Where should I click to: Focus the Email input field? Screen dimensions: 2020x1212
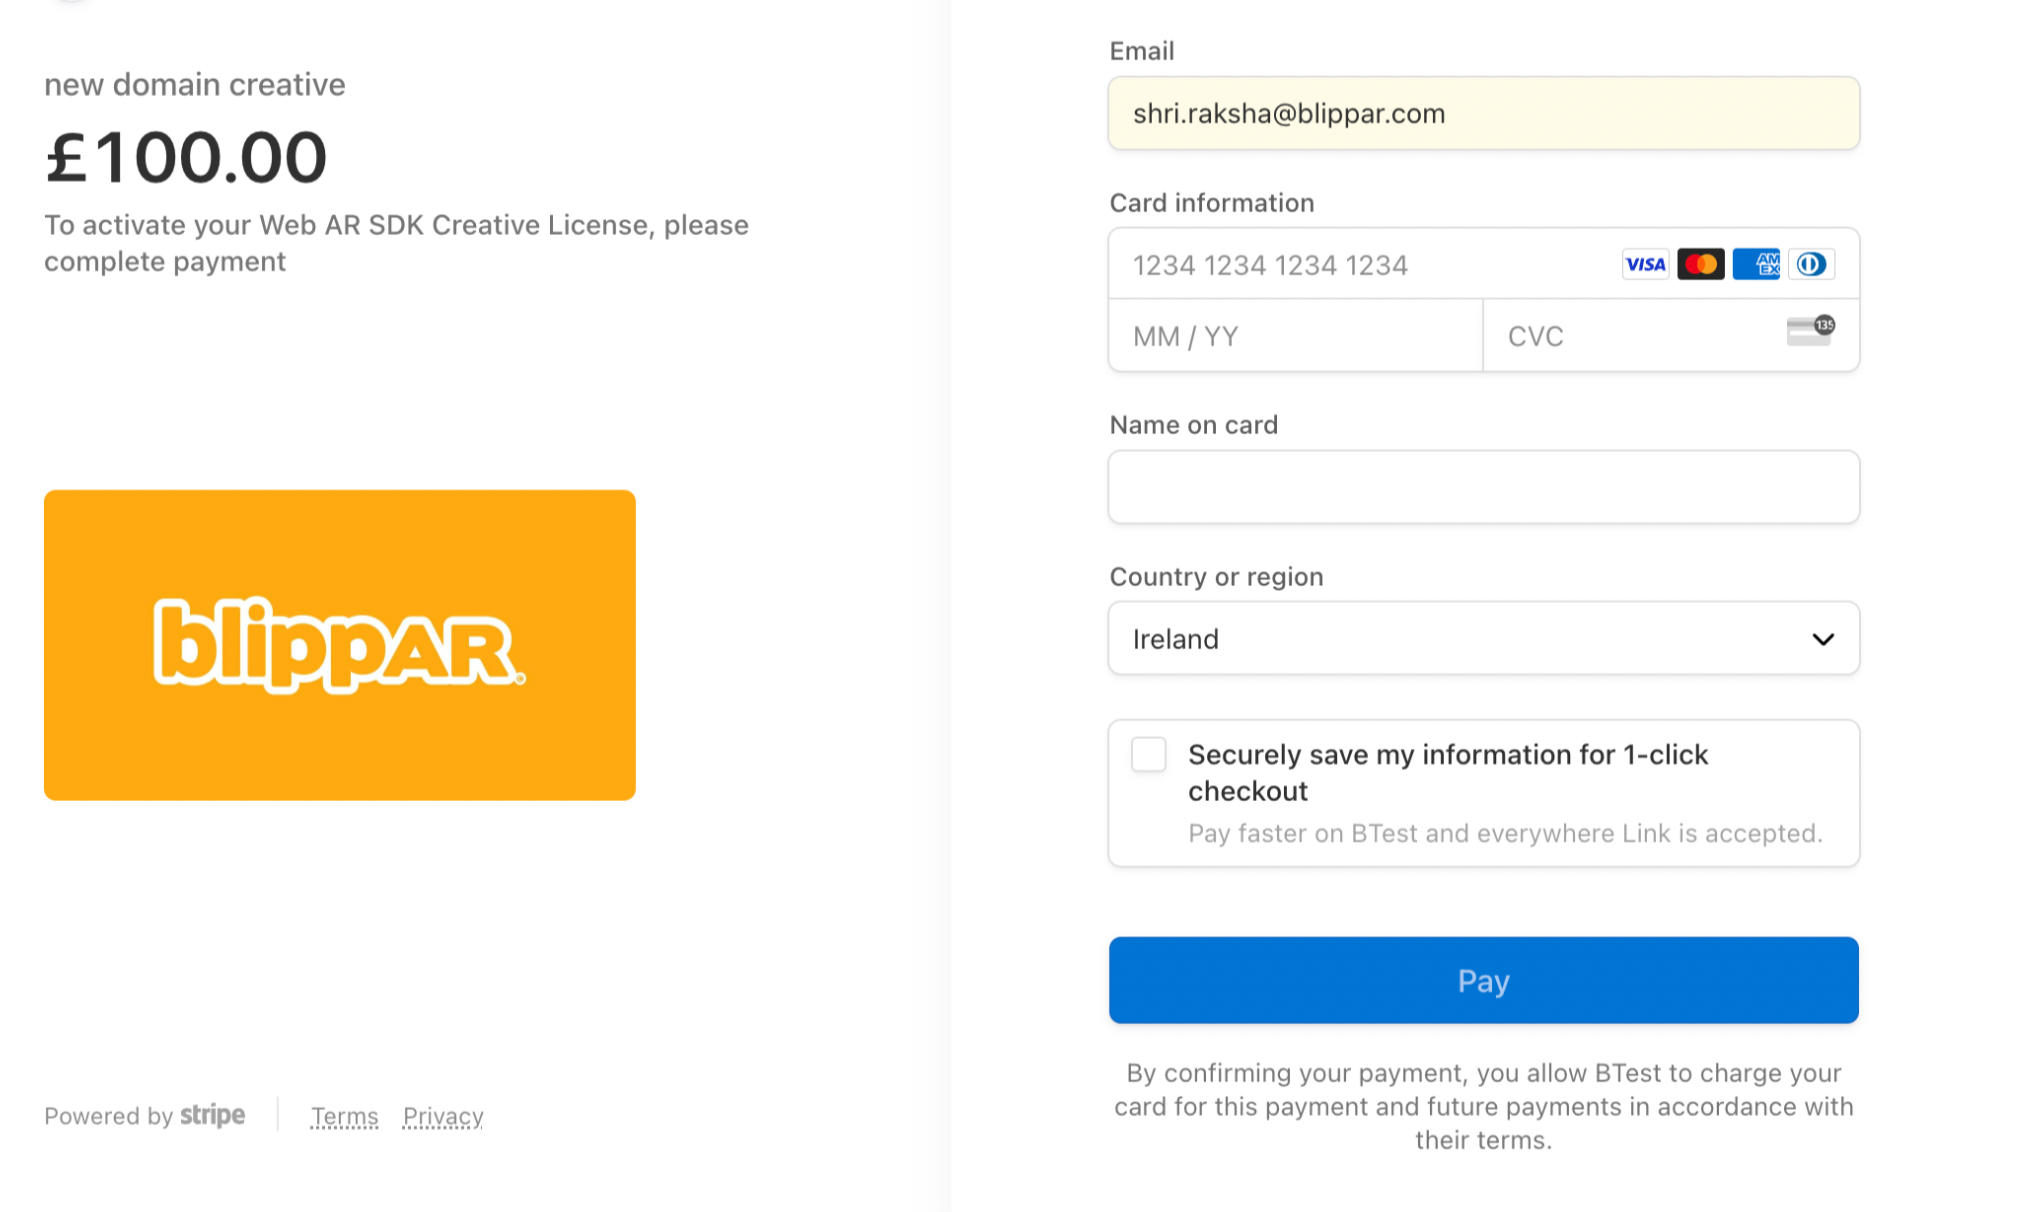(1483, 114)
